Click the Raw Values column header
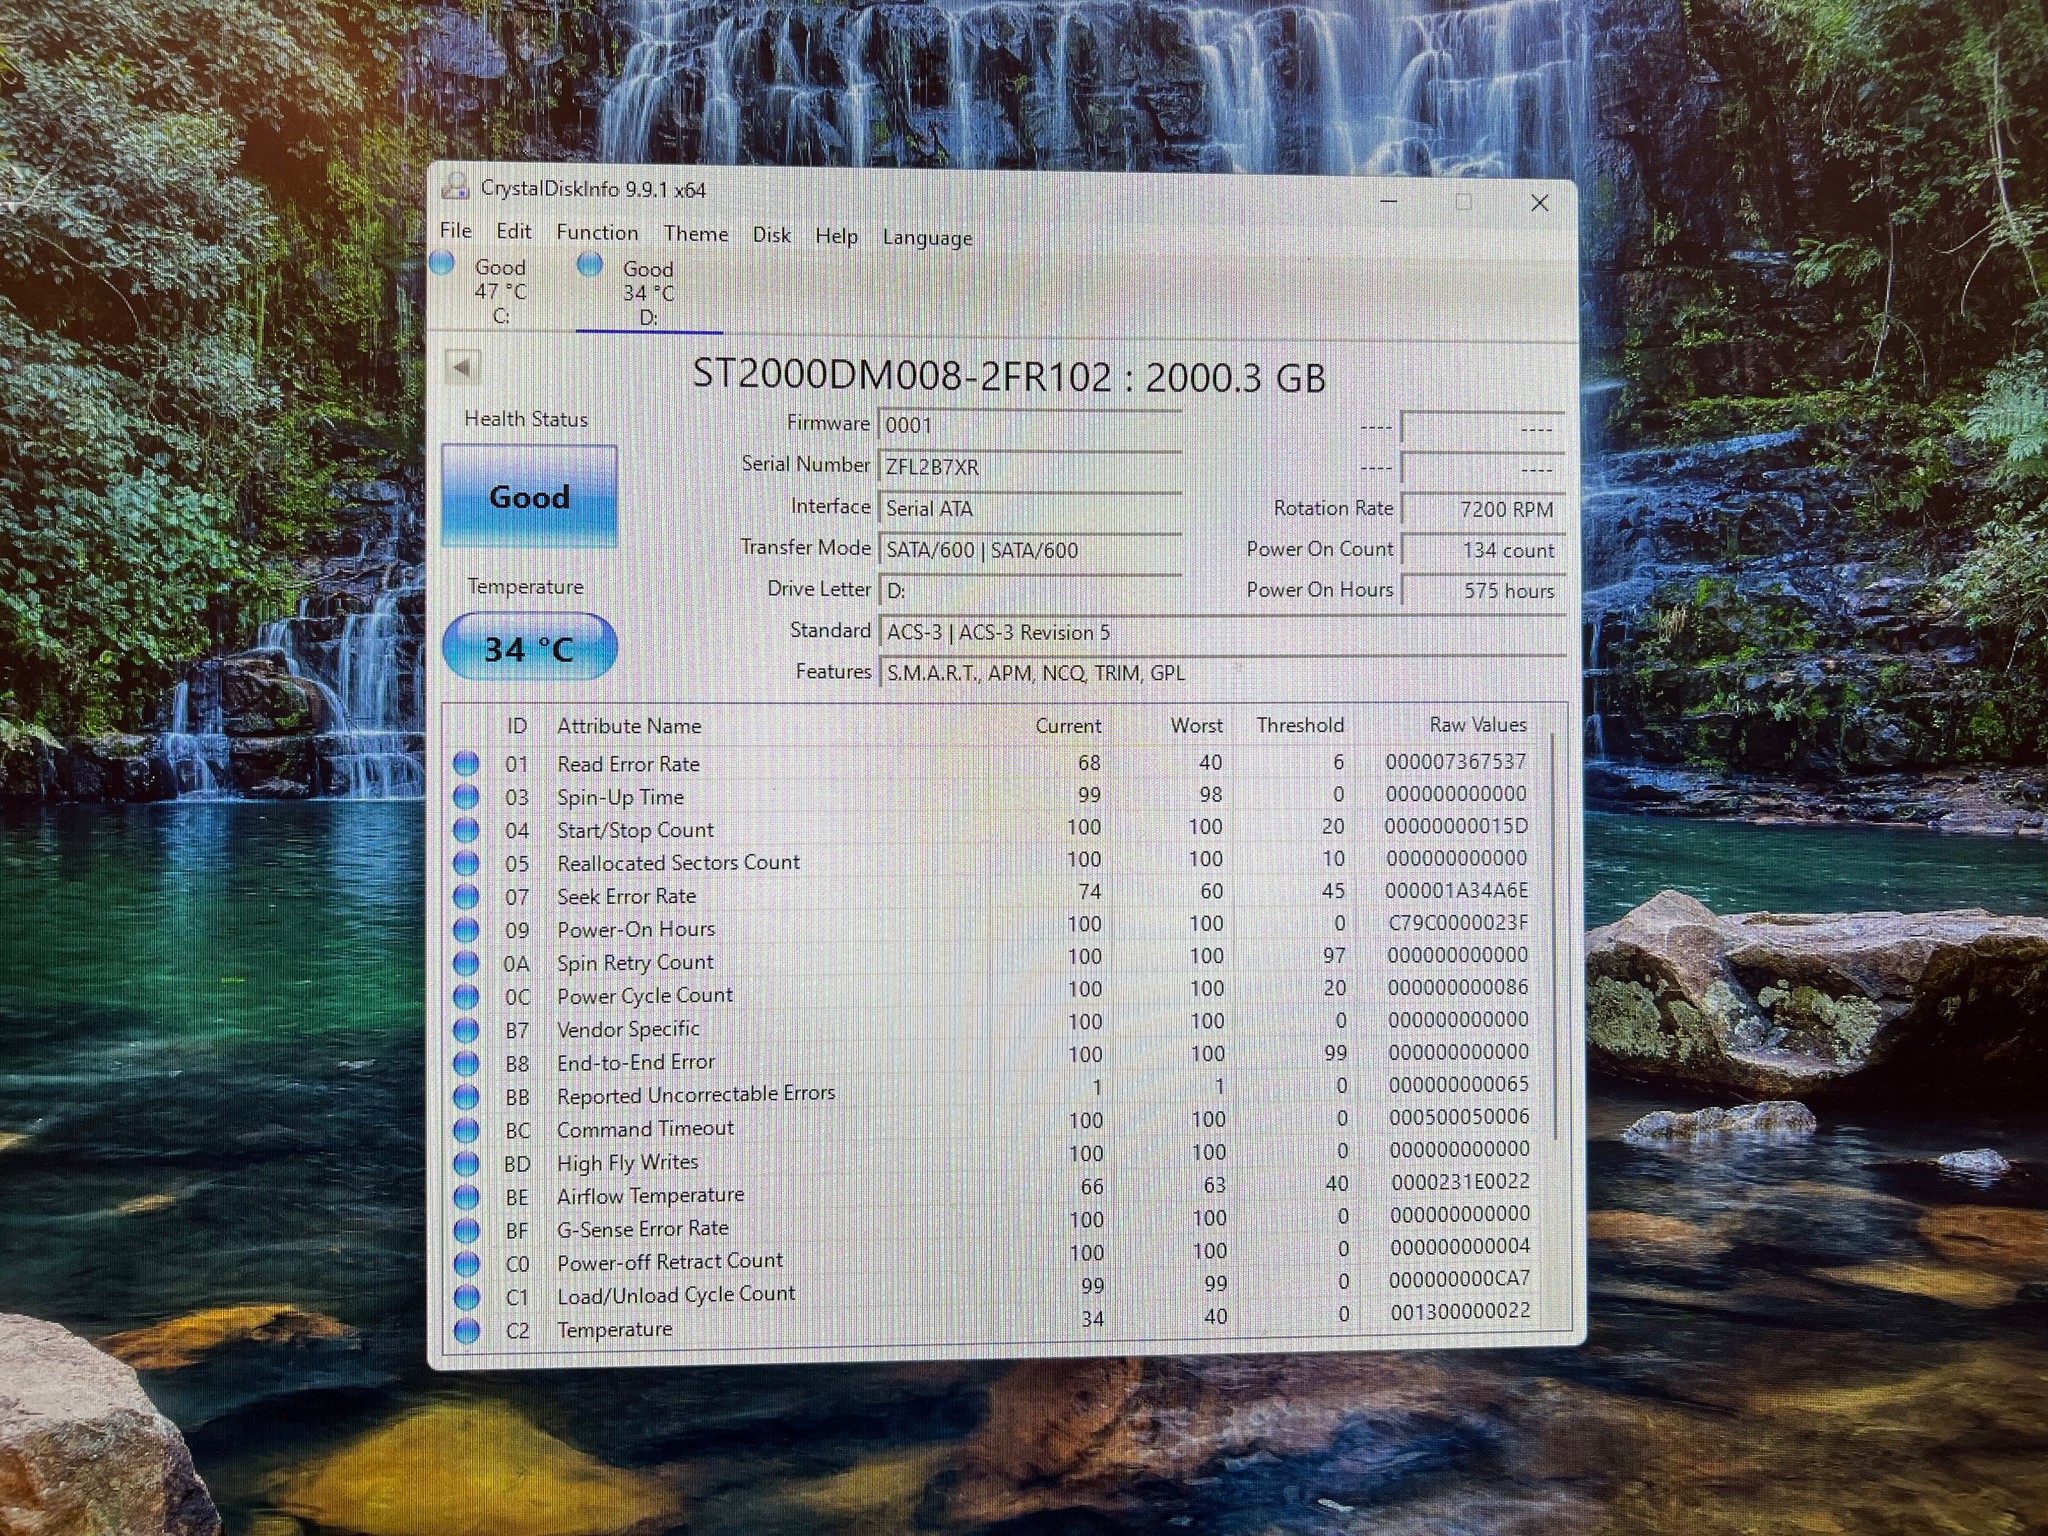 (x=1478, y=724)
